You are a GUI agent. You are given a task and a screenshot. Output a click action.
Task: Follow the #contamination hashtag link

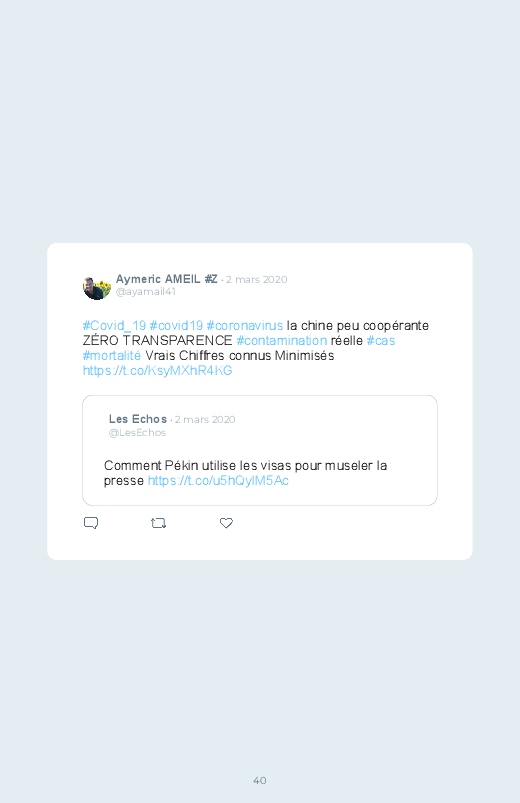[x=282, y=341]
